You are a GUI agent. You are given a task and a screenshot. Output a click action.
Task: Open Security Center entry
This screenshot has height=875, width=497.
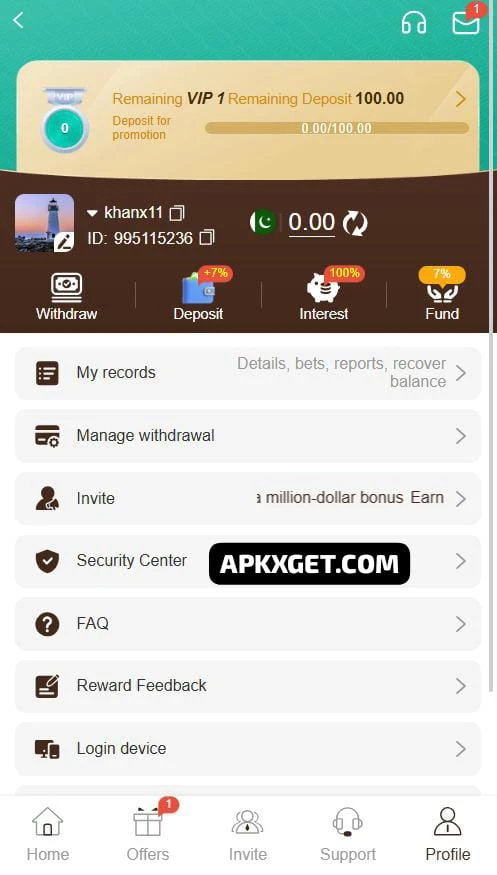[248, 561]
